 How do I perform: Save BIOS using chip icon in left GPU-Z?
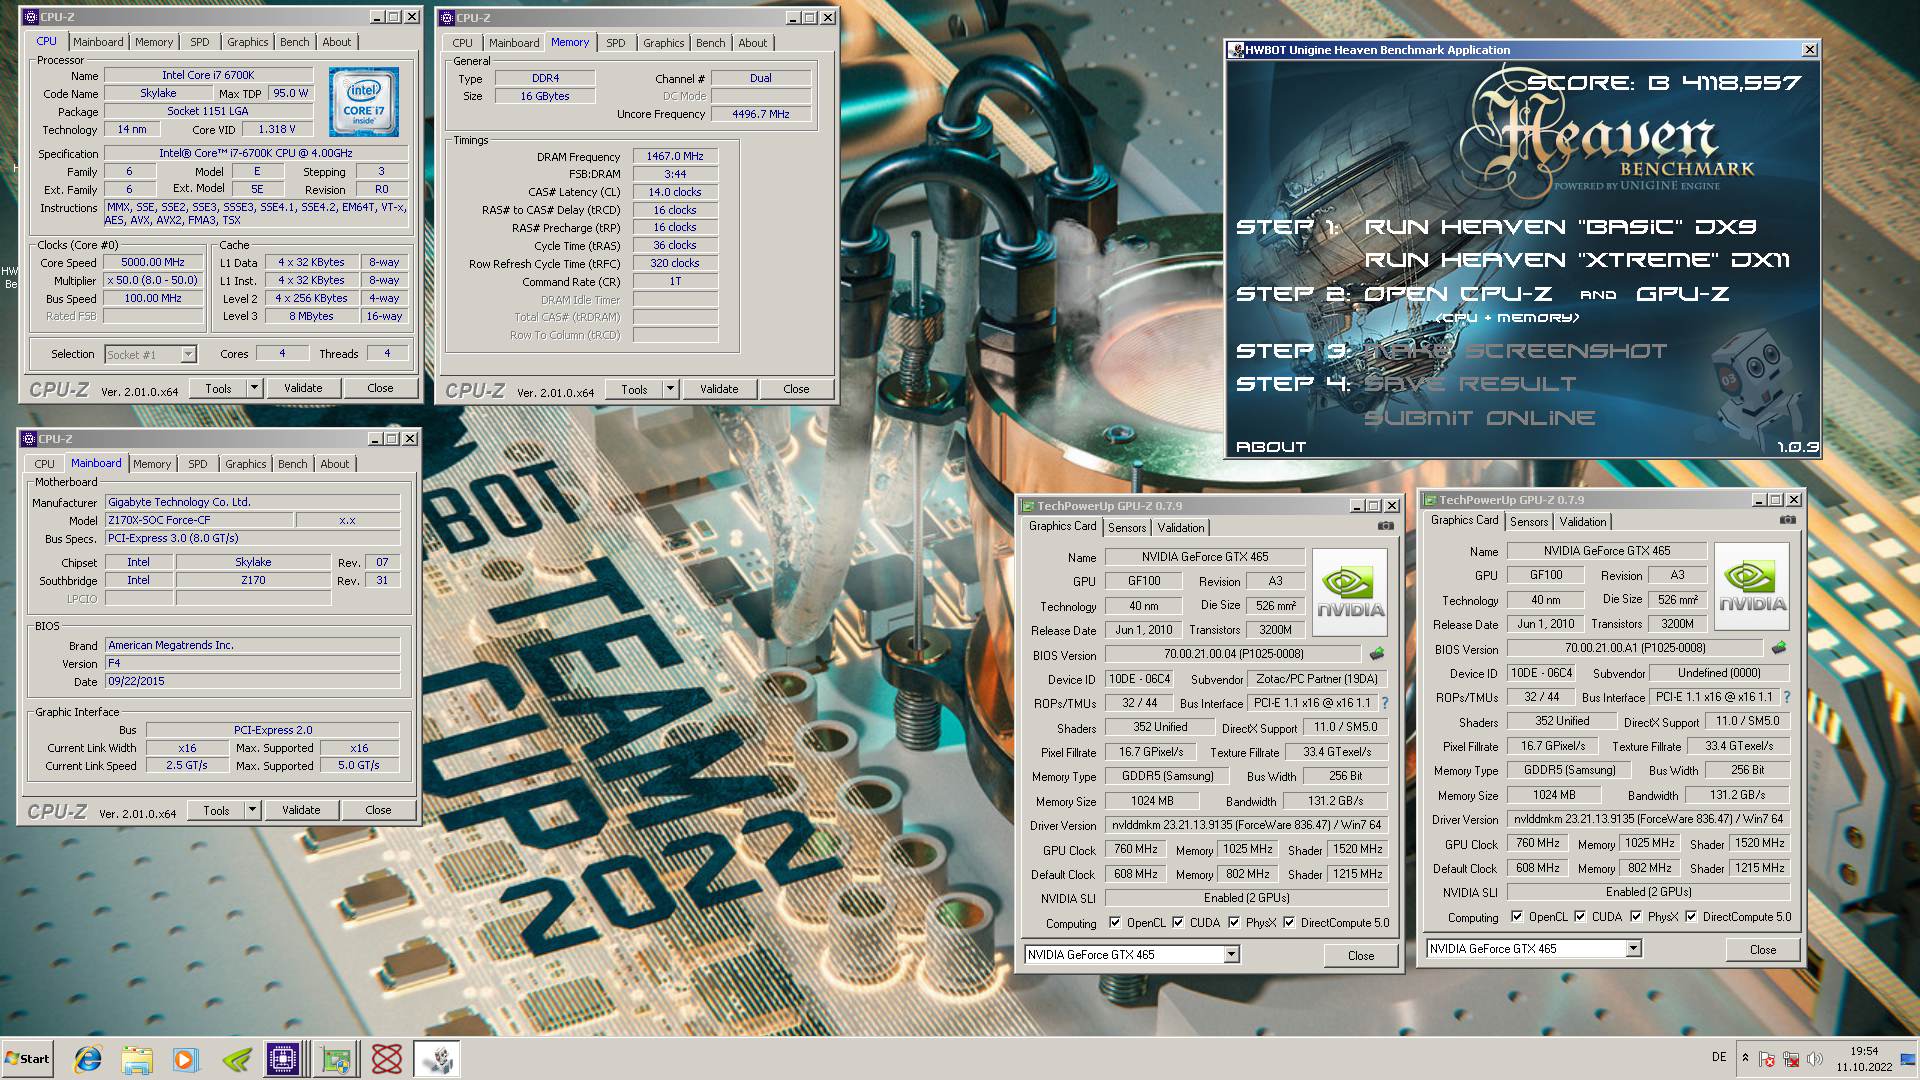tap(1377, 654)
